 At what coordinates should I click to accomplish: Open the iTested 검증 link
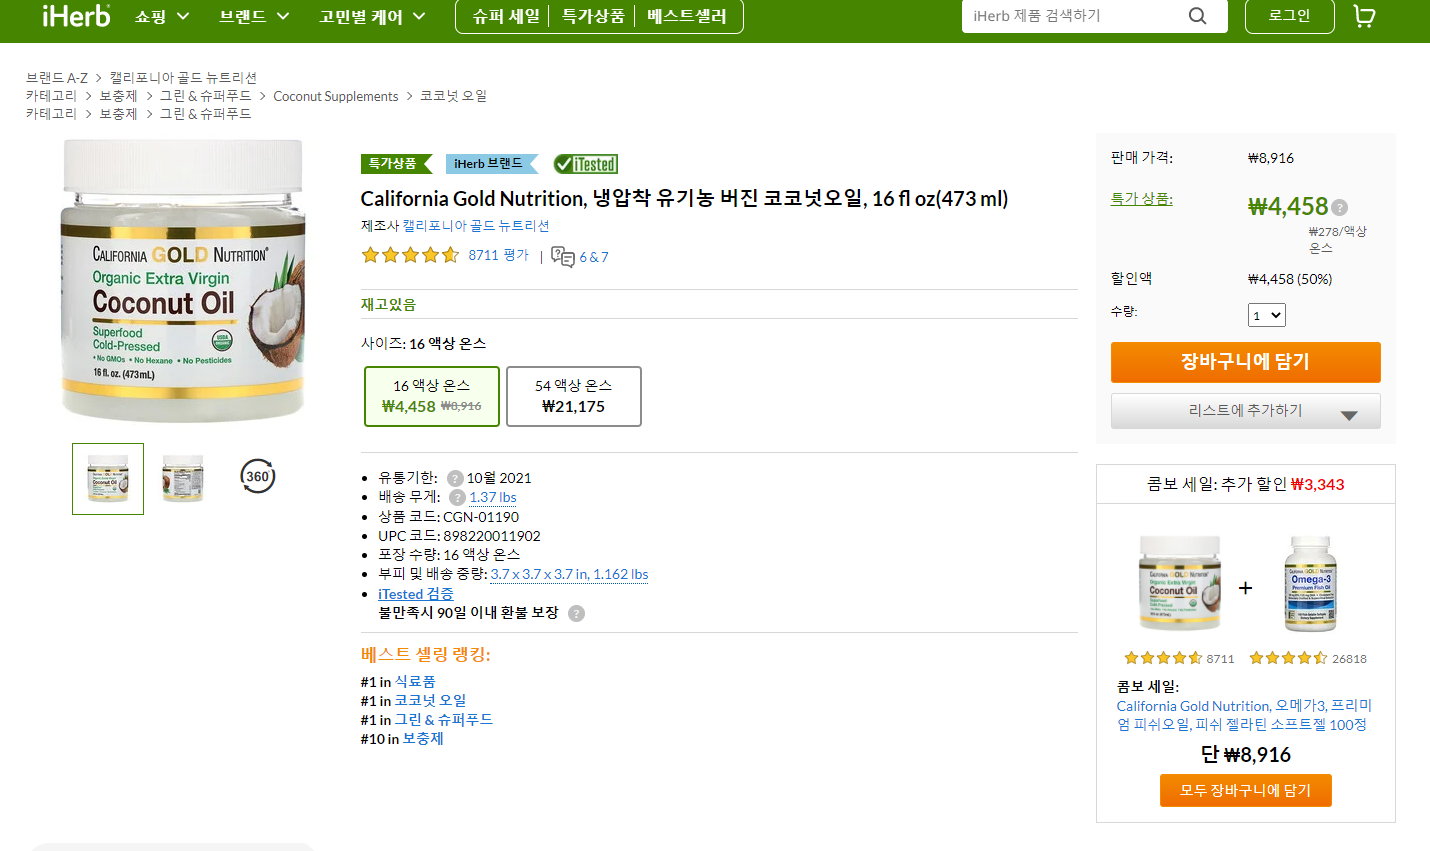click(x=416, y=594)
